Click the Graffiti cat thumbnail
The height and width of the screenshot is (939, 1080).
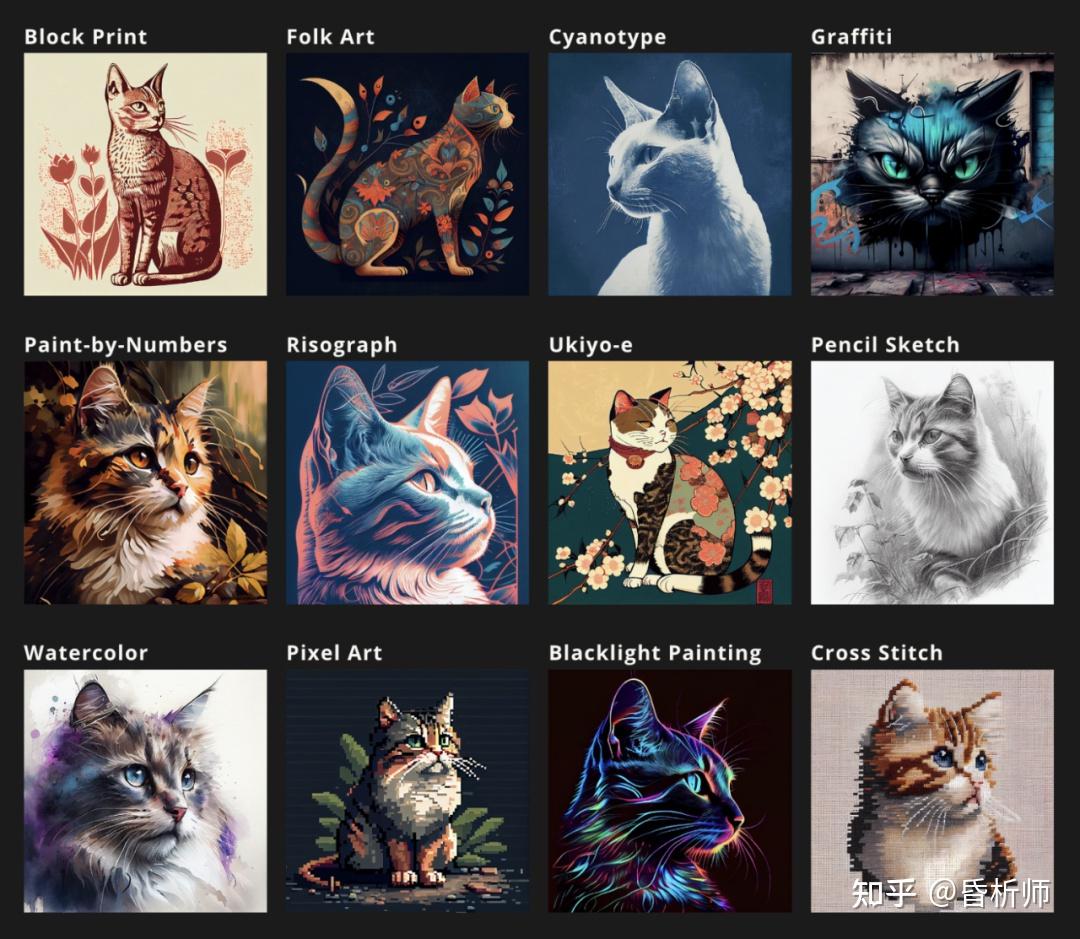(x=933, y=174)
